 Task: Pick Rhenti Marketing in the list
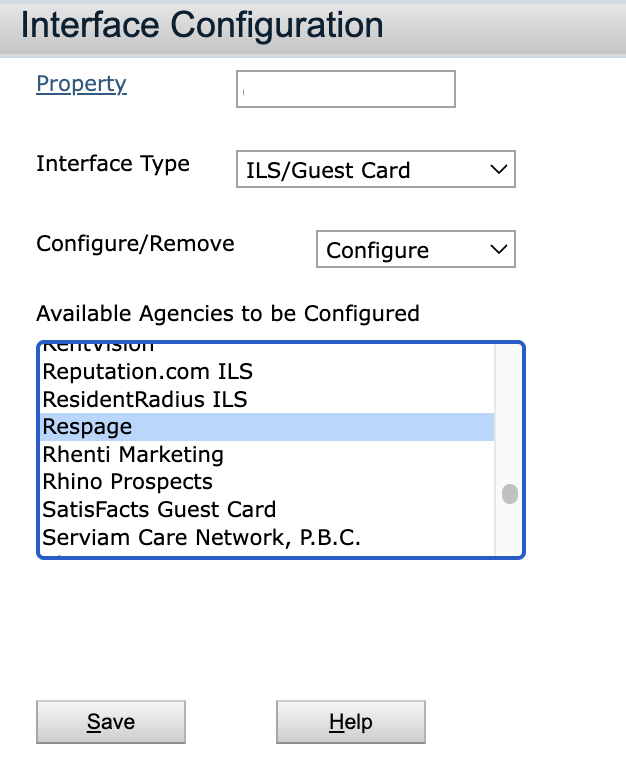click(132, 454)
